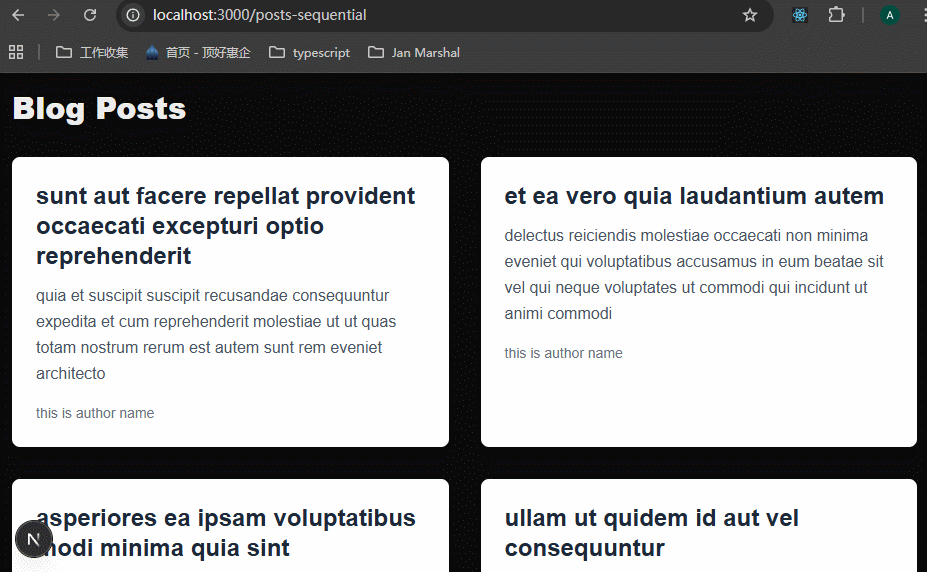Bookmark this page with the star icon
Screen dimensions: 927x572
coord(750,15)
